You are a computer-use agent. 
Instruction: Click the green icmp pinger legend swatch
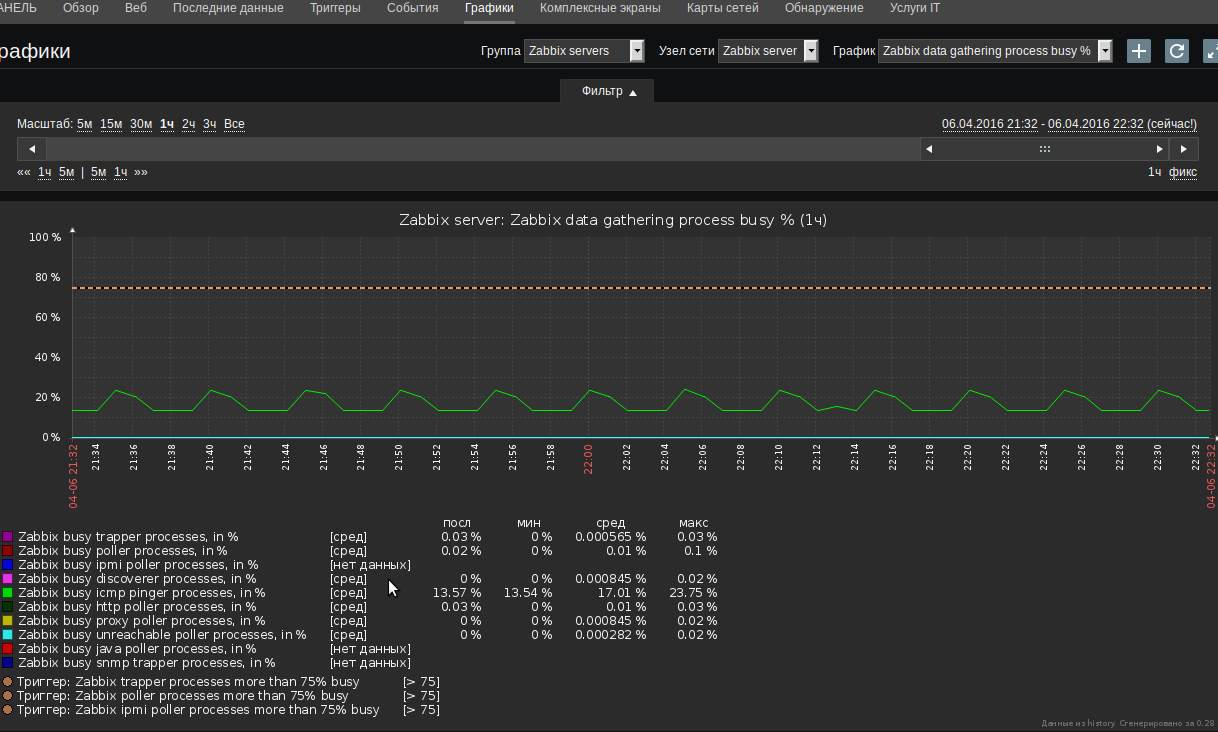click(x=8, y=593)
